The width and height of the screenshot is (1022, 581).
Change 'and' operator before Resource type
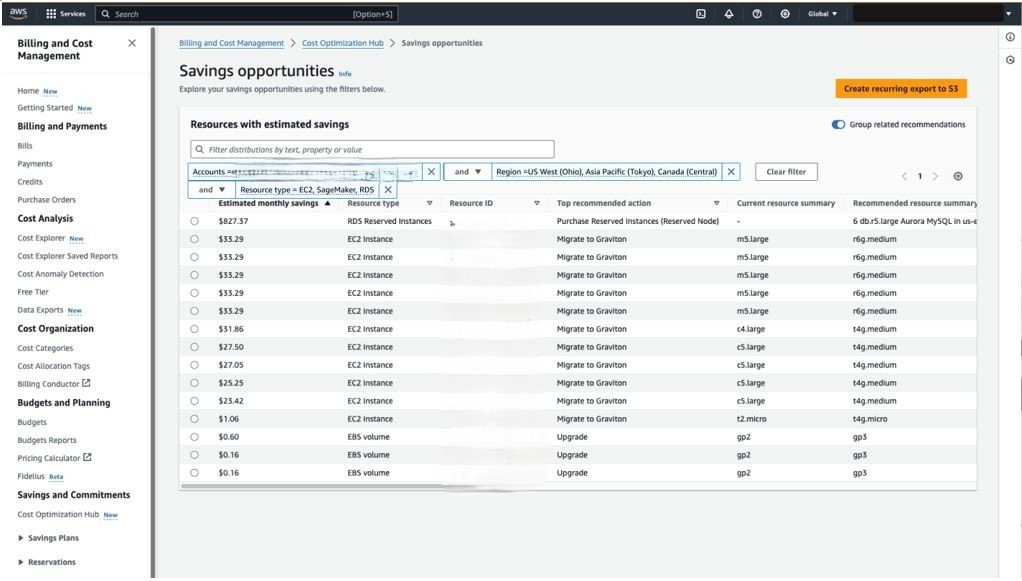click(212, 190)
